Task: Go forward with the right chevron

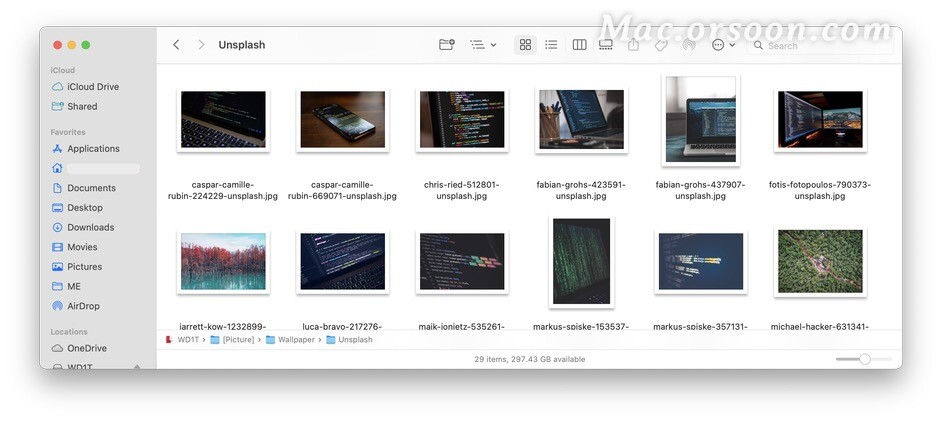Action: coord(201,45)
